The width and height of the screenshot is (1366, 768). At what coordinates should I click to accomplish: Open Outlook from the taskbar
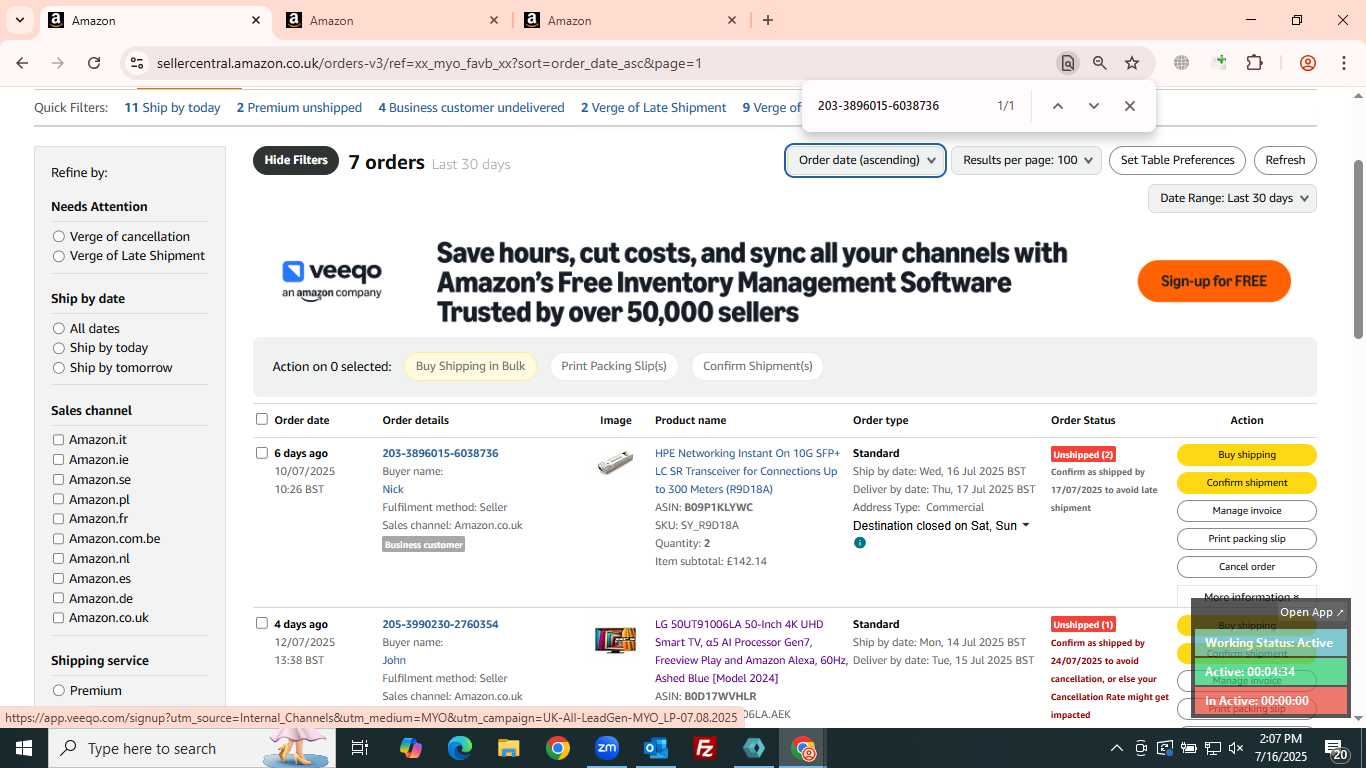656,748
